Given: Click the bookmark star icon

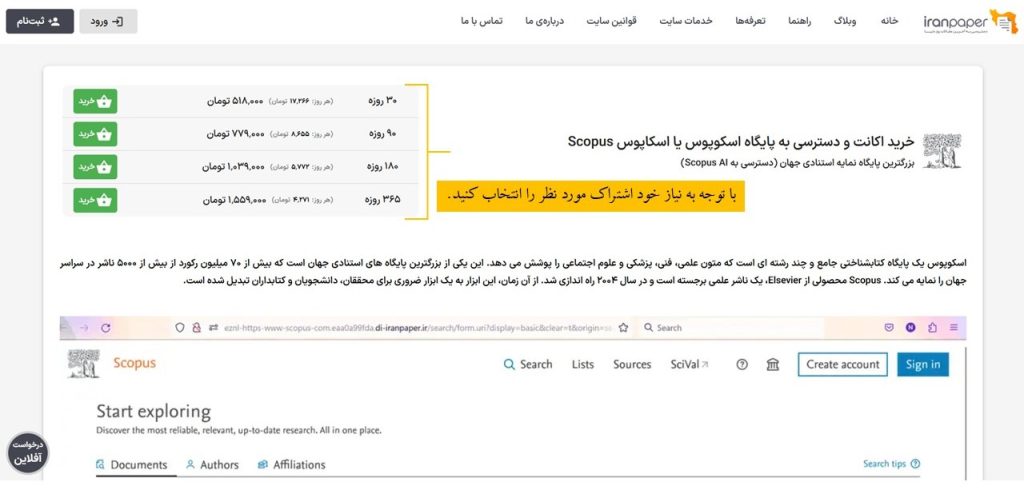Looking at the screenshot, I should tap(623, 328).
